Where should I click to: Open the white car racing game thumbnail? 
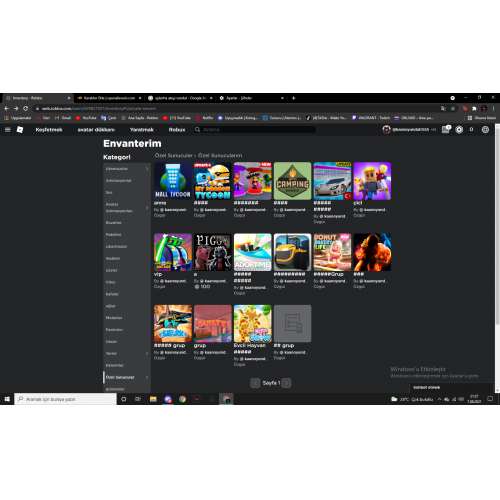click(332, 181)
